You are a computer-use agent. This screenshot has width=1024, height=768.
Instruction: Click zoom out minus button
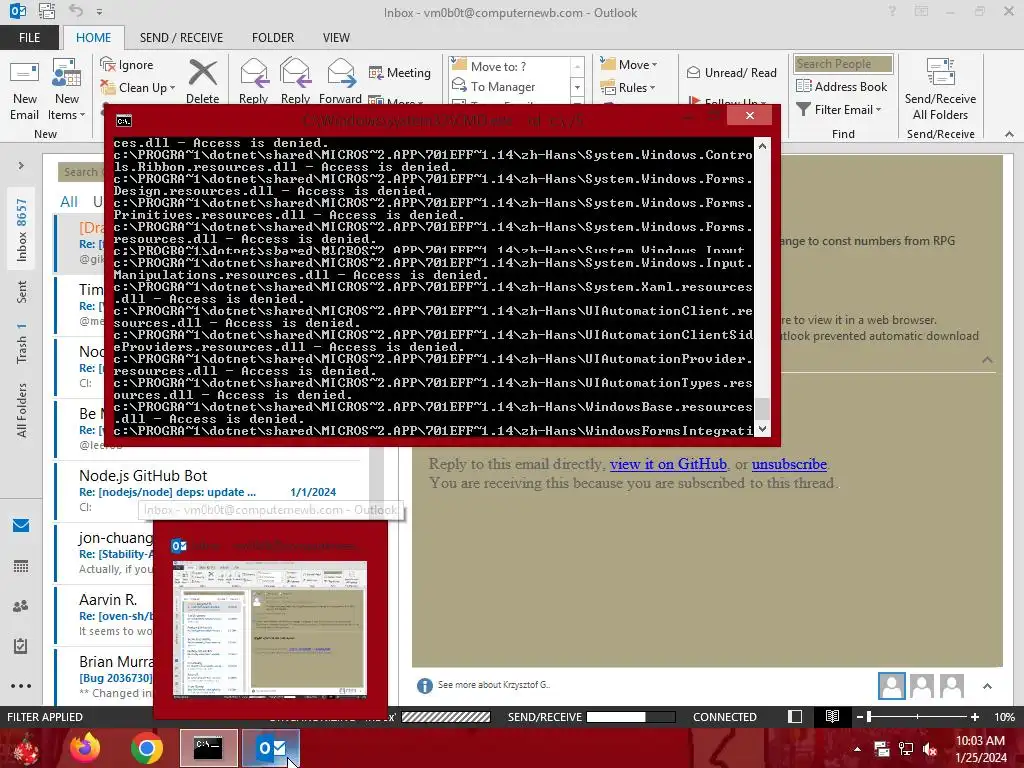point(860,716)
